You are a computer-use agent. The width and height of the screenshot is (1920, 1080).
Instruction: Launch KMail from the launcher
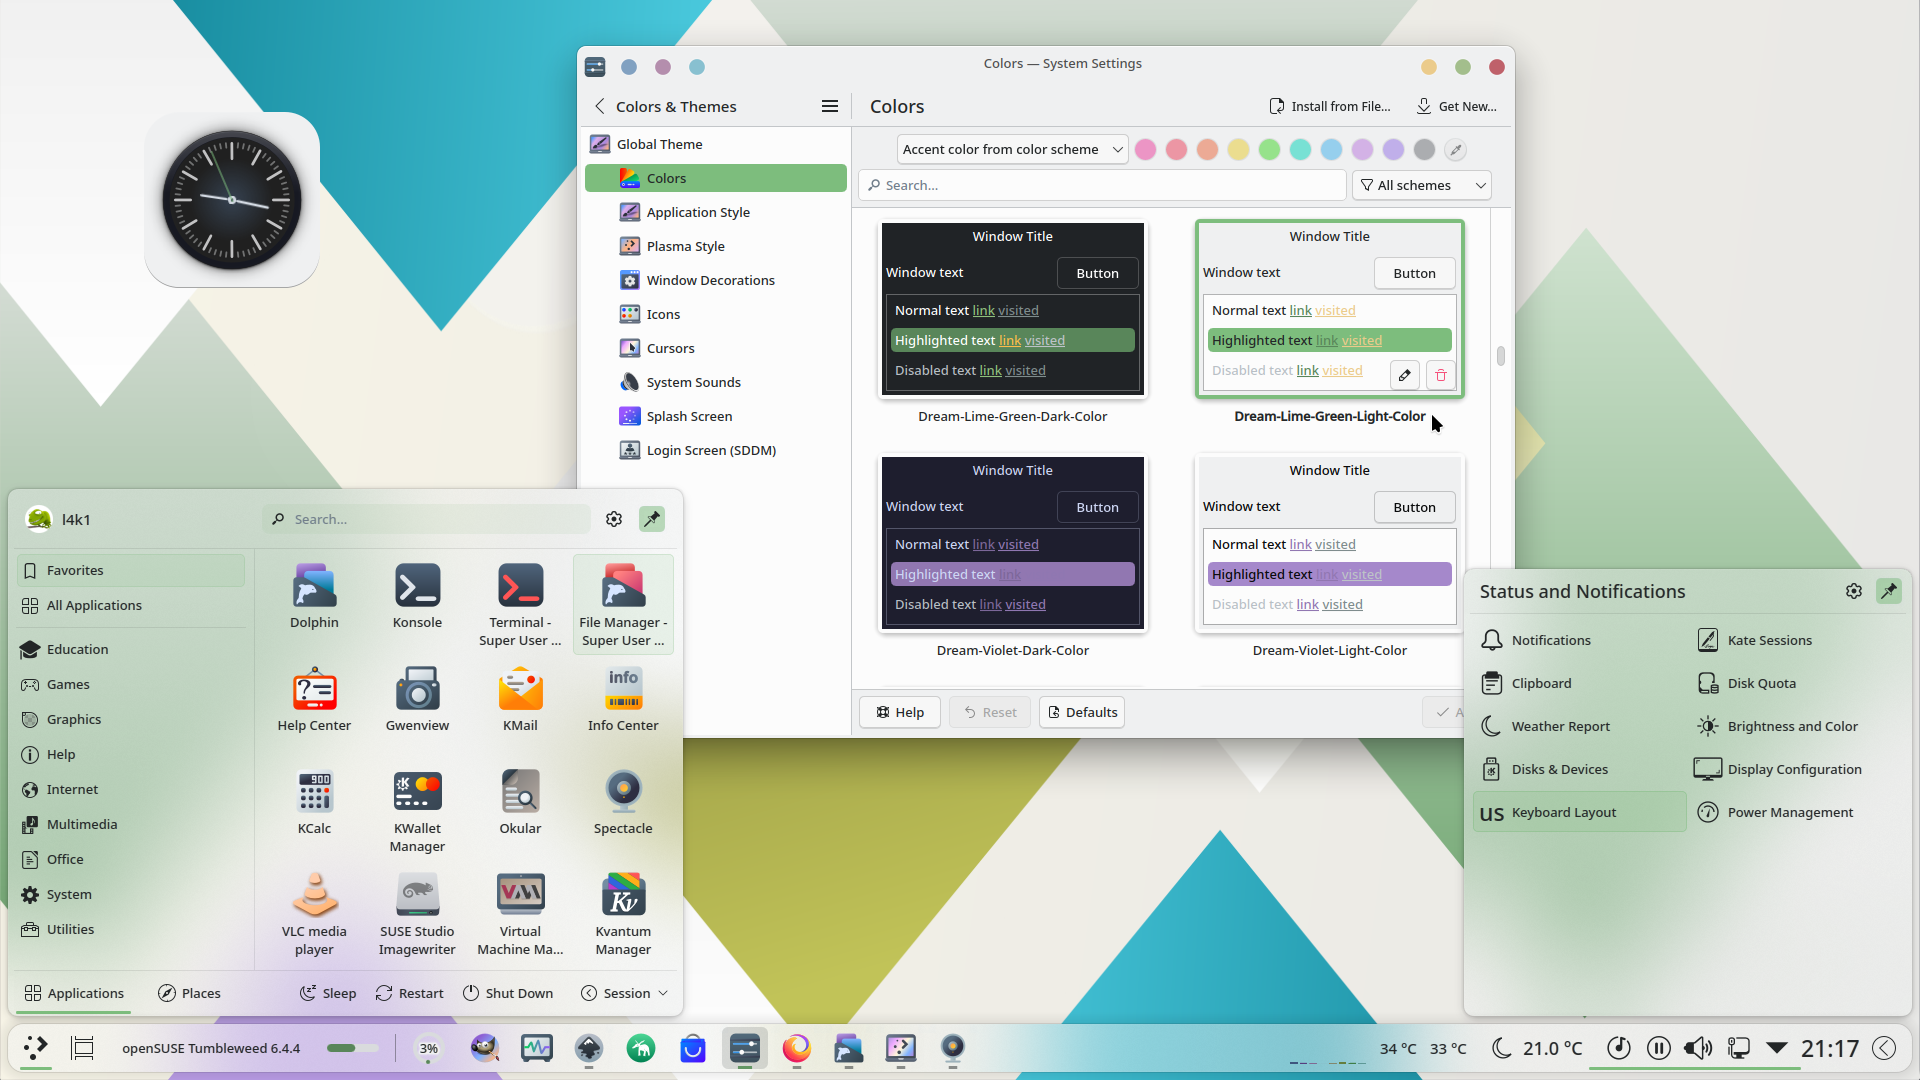click(520, 701)
